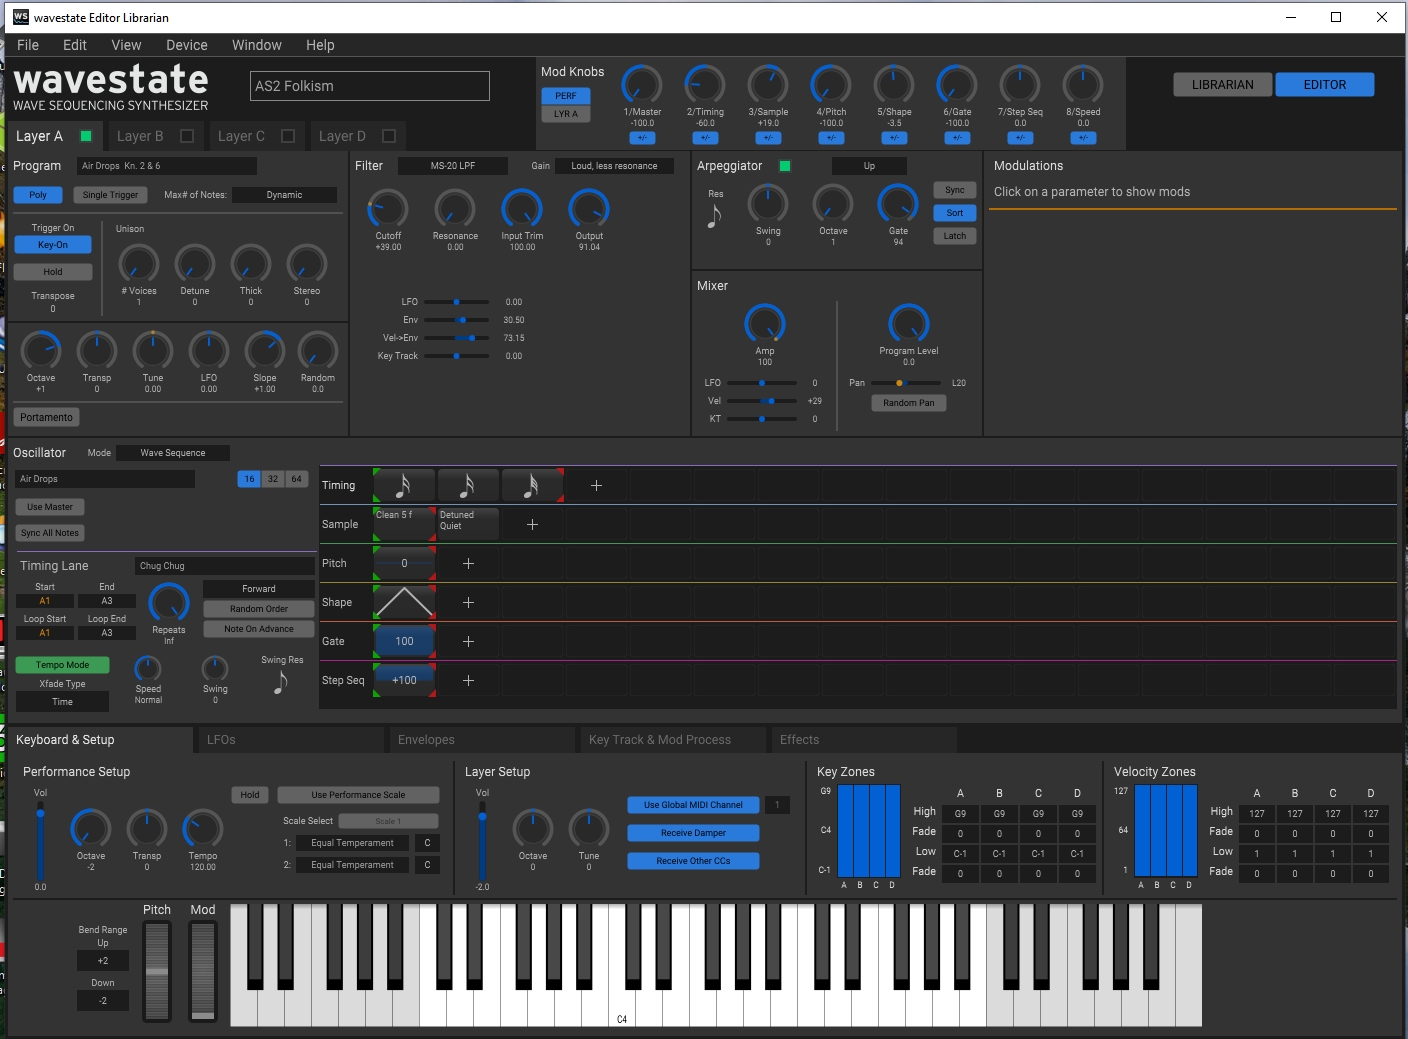The image size is (1408, 1039).
Task: Select the first note step in Timing lane
Action: tap(404, 485)
